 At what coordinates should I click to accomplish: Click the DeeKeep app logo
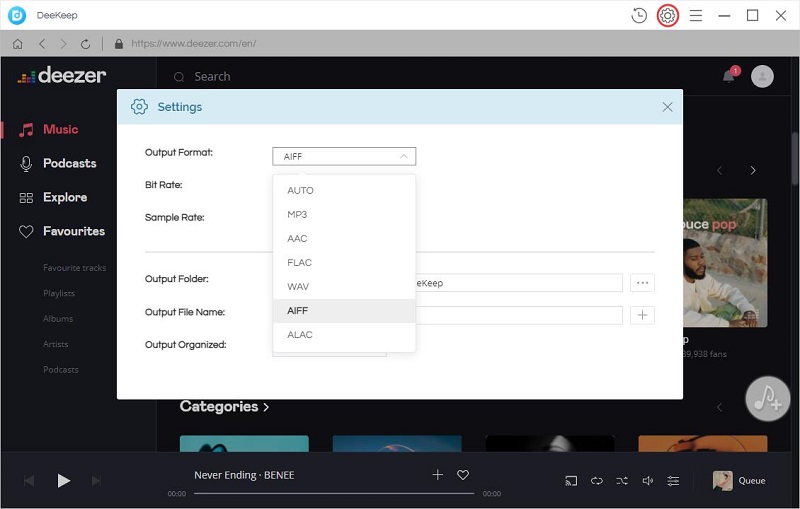[x=17, y=15]
